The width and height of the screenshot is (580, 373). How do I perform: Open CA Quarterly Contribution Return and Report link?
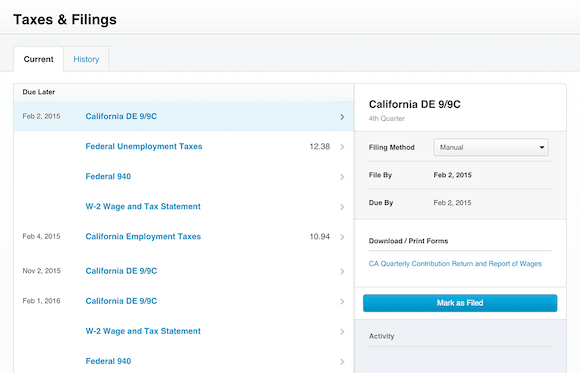coord(455,264)
